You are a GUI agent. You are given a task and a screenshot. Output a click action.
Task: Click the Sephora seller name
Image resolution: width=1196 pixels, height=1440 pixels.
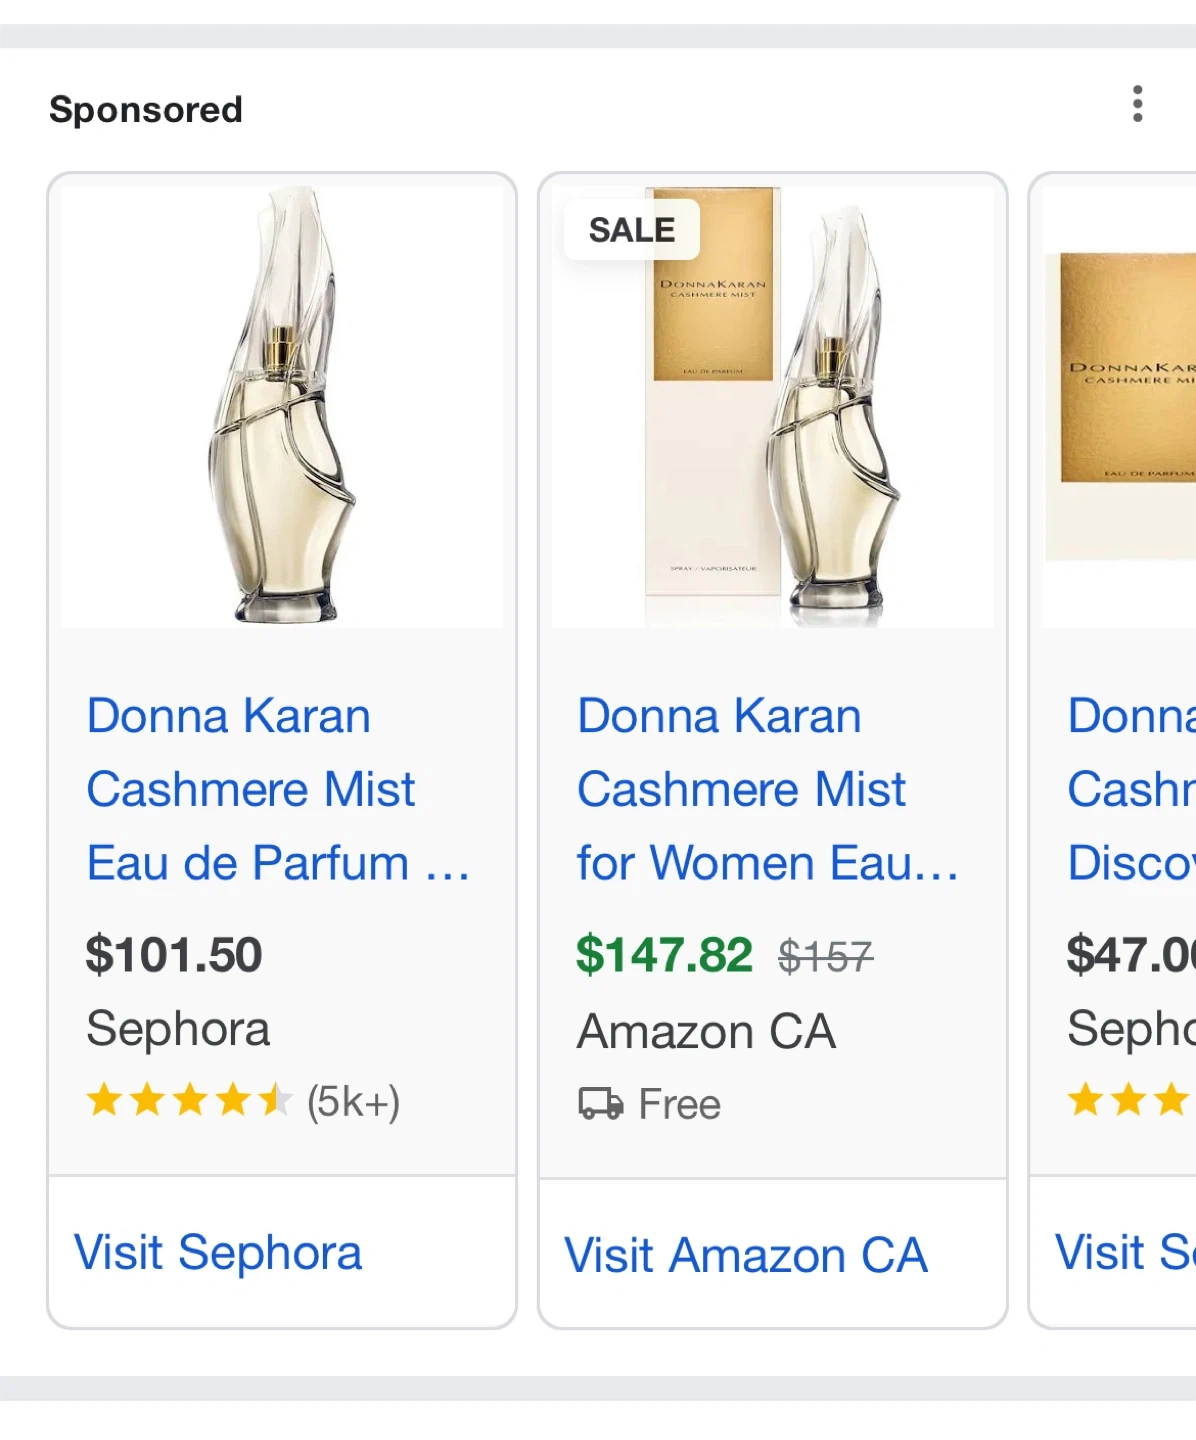pos(178,1029)
